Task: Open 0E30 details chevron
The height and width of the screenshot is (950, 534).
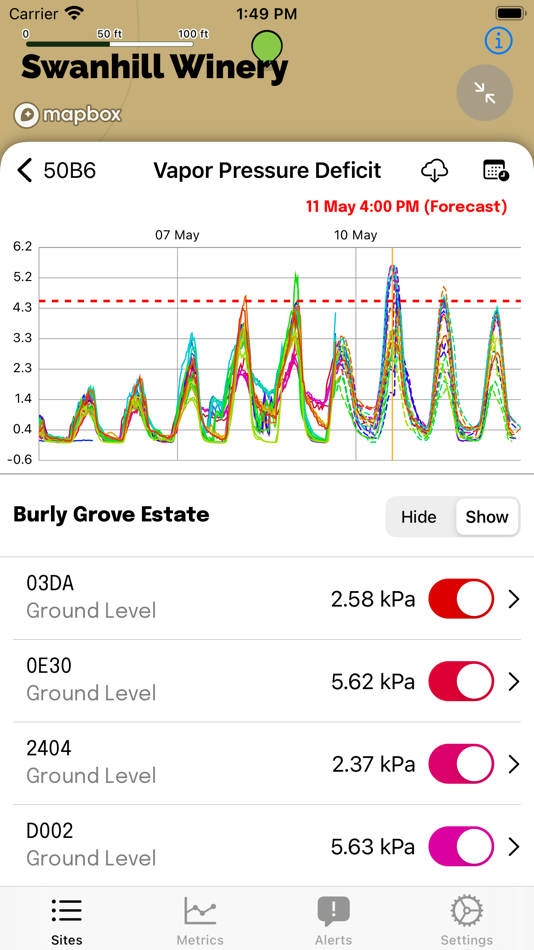Action: click(x=514, y=682)
